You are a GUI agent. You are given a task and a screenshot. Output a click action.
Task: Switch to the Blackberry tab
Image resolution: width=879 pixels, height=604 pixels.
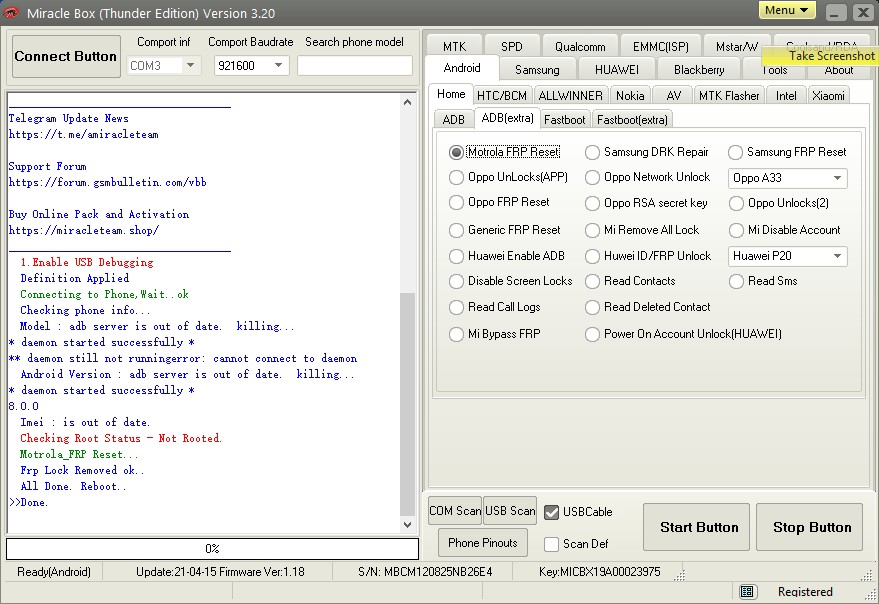(x=699, y=70)
